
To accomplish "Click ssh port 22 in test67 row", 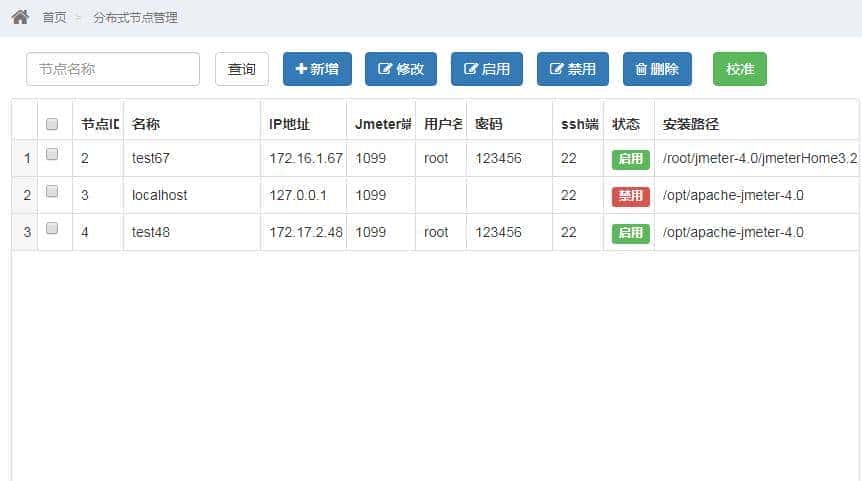I will tap(568, 158).
